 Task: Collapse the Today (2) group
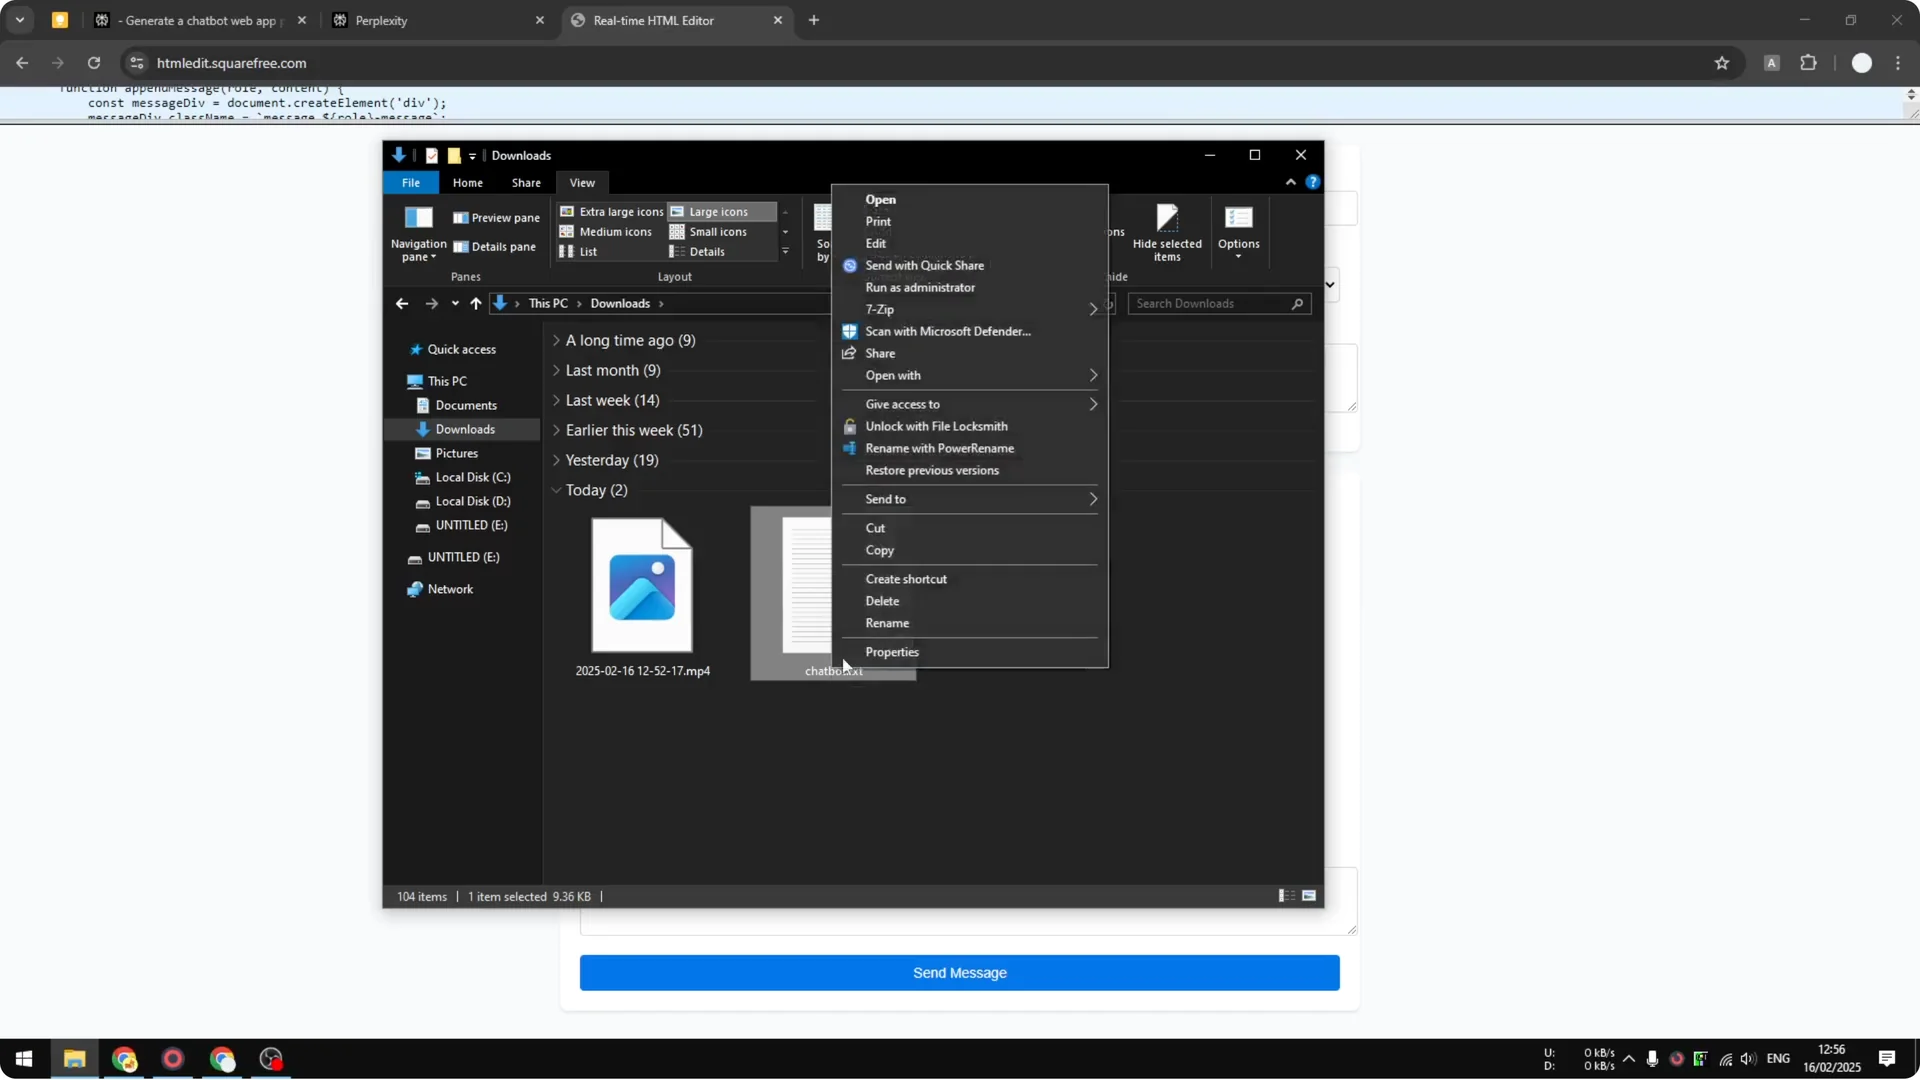[557, 490]
